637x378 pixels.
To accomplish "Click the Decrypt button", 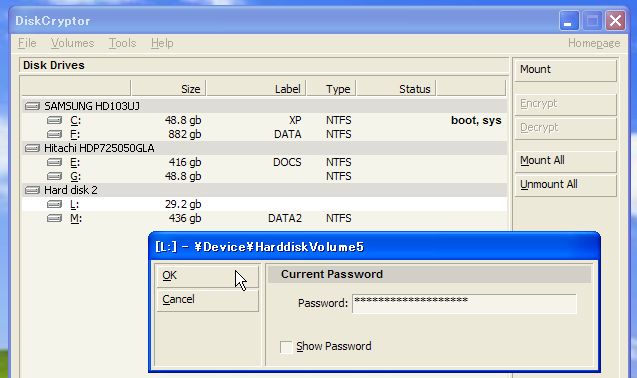I will pos(566,128).
